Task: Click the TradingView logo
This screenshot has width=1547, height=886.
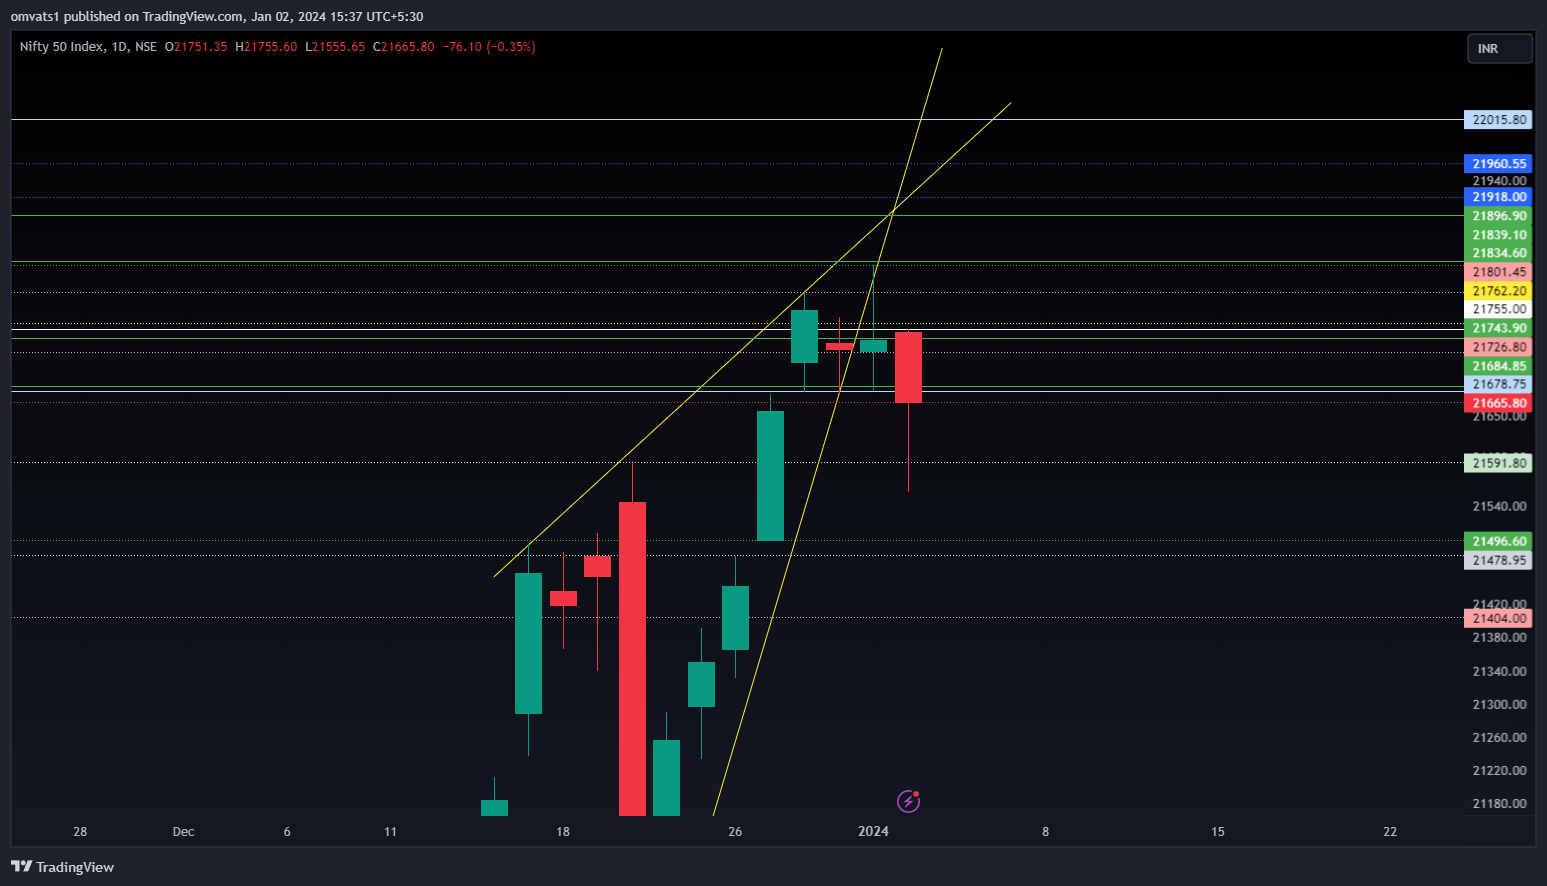Action: (63, 867)
